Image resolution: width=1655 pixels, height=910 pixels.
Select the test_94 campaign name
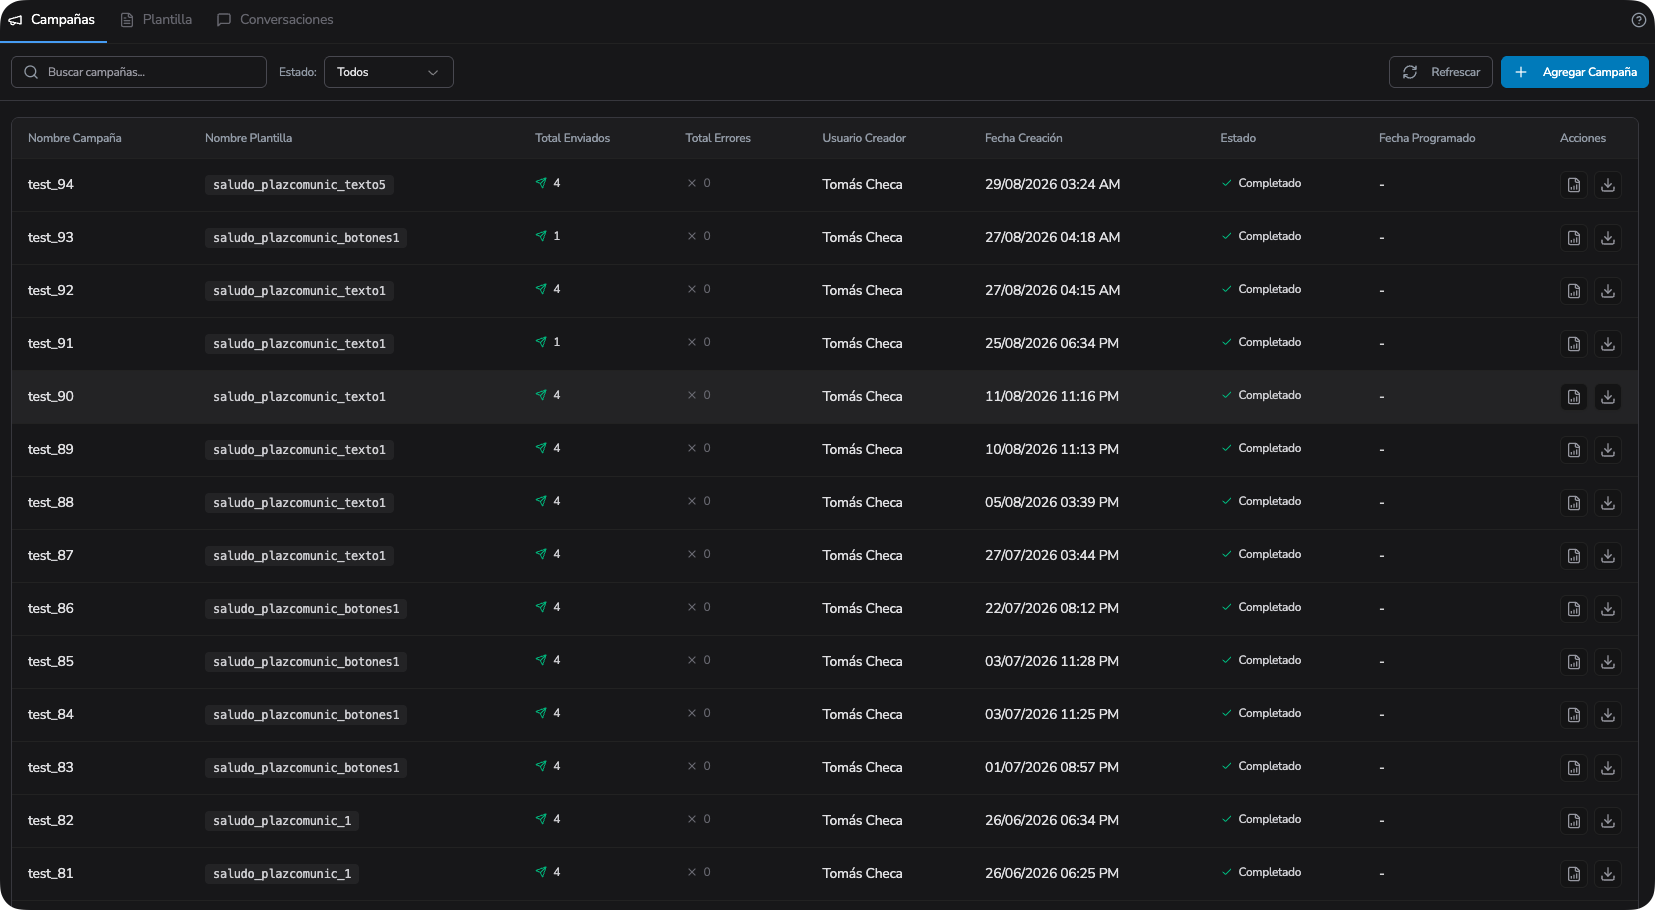pyautogui.click(x=51, y=184)
